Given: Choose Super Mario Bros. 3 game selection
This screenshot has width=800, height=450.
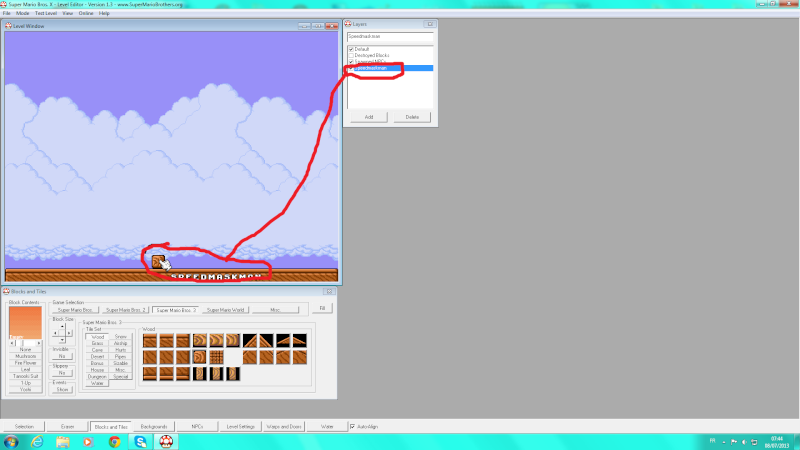Looking at the screenshot, I should (176, 310).
